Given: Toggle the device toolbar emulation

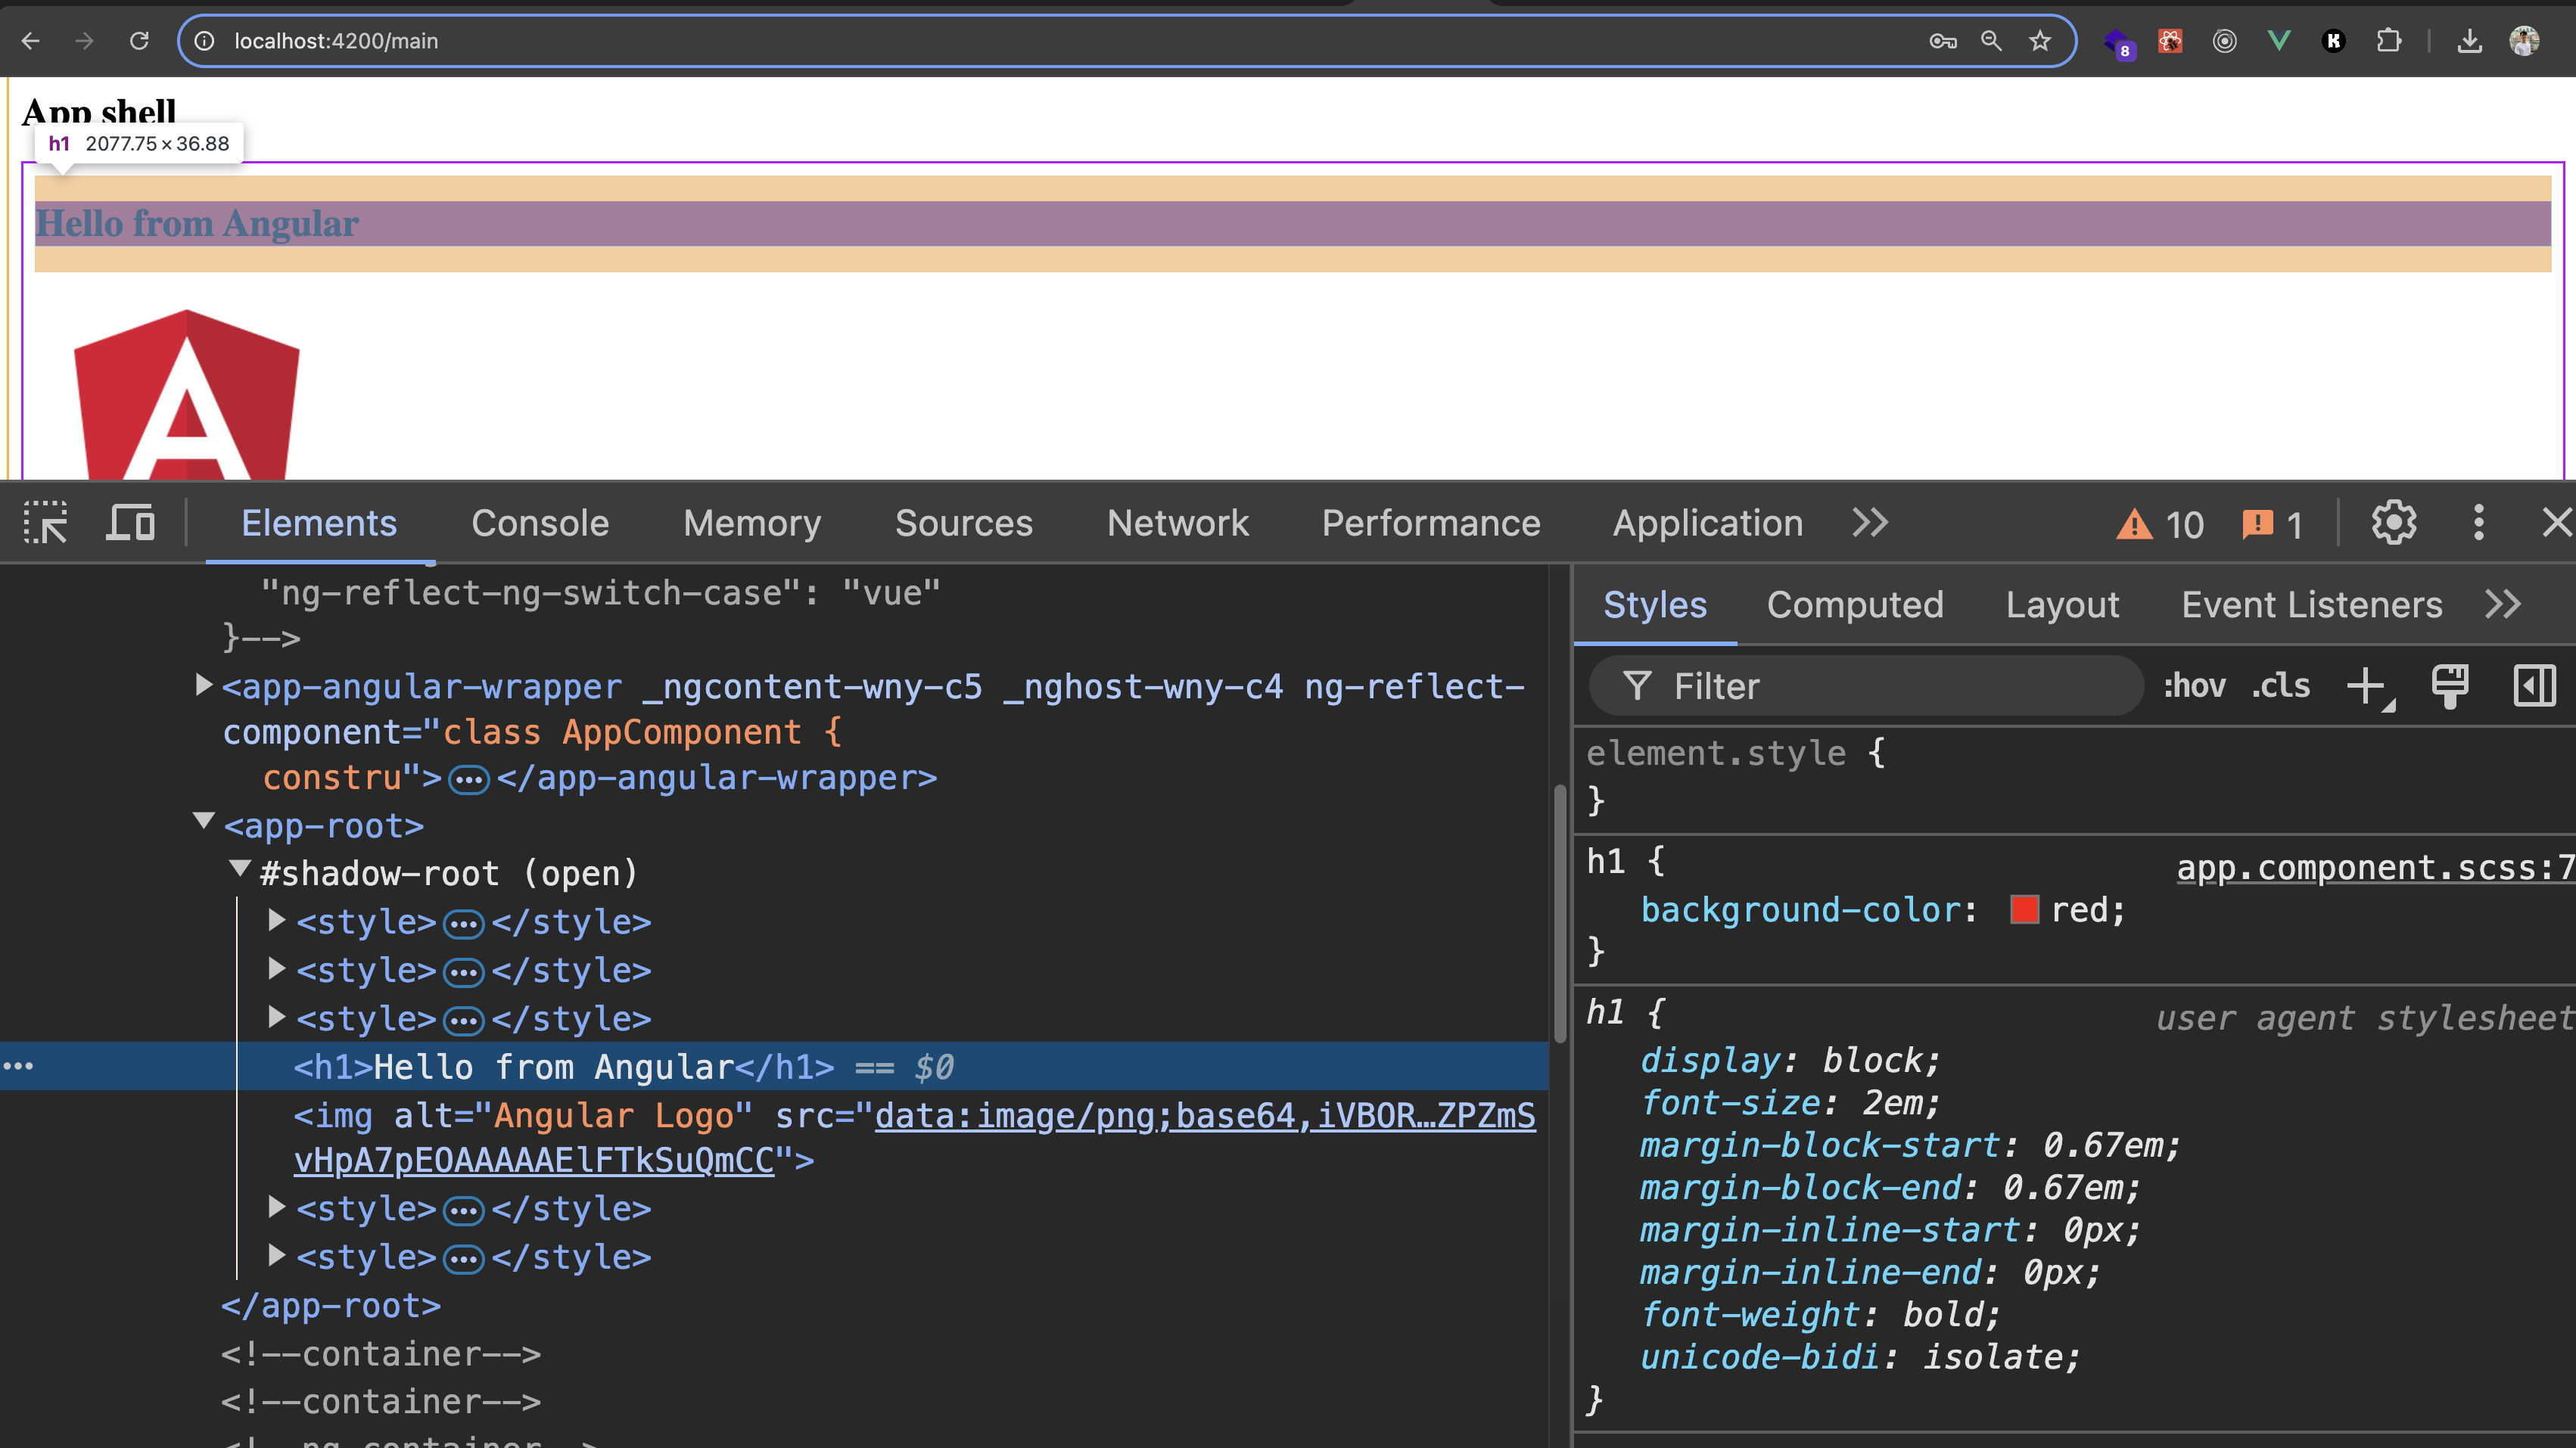Looking at the screenshot, I should click(129, 522).
